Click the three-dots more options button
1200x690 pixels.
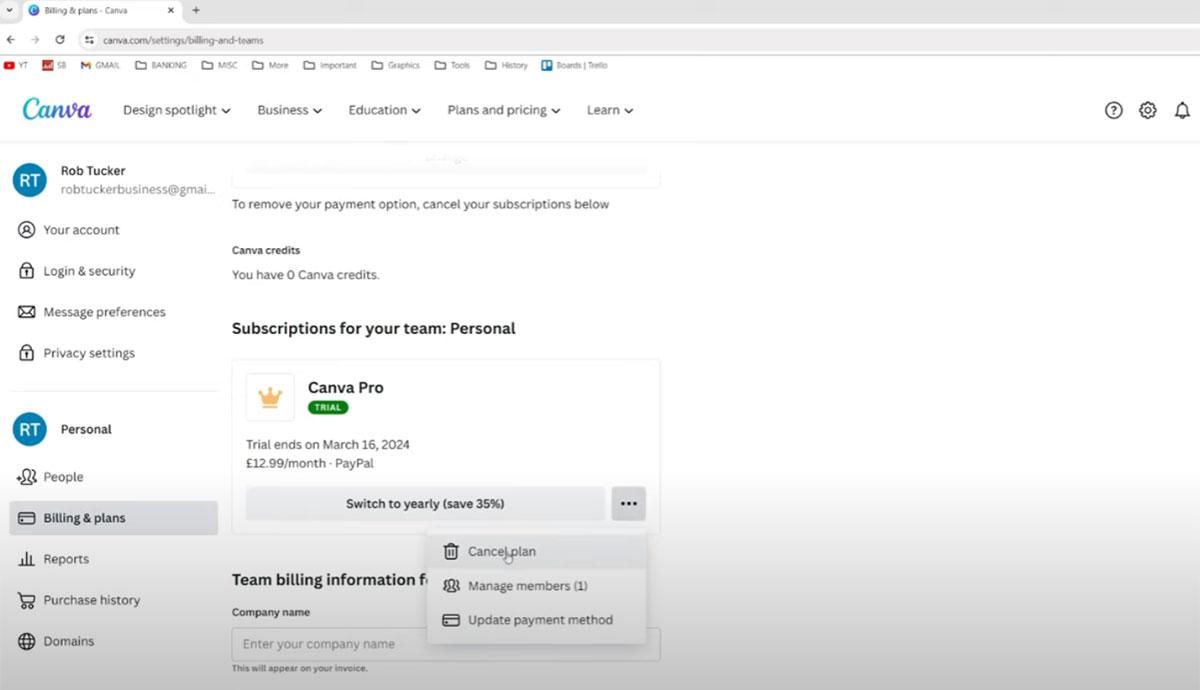coord(628,504)
